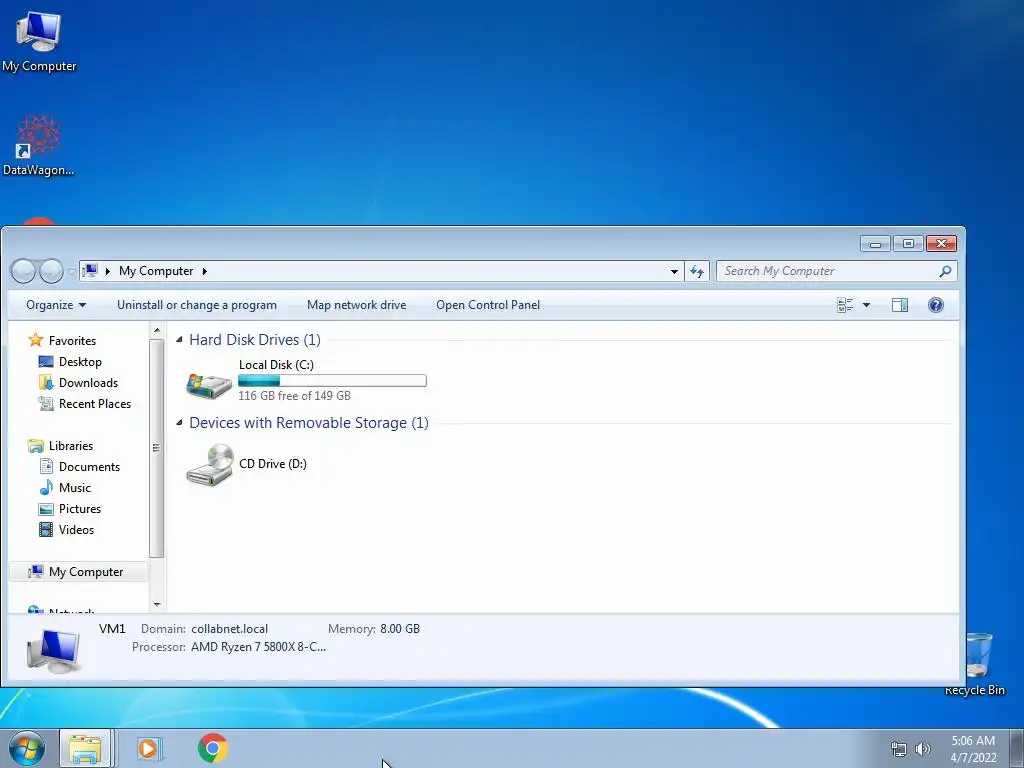This screenshot has height=768, width=1024.
Task: Click the refresh button beside address bar
Action: tap(697, 271)
